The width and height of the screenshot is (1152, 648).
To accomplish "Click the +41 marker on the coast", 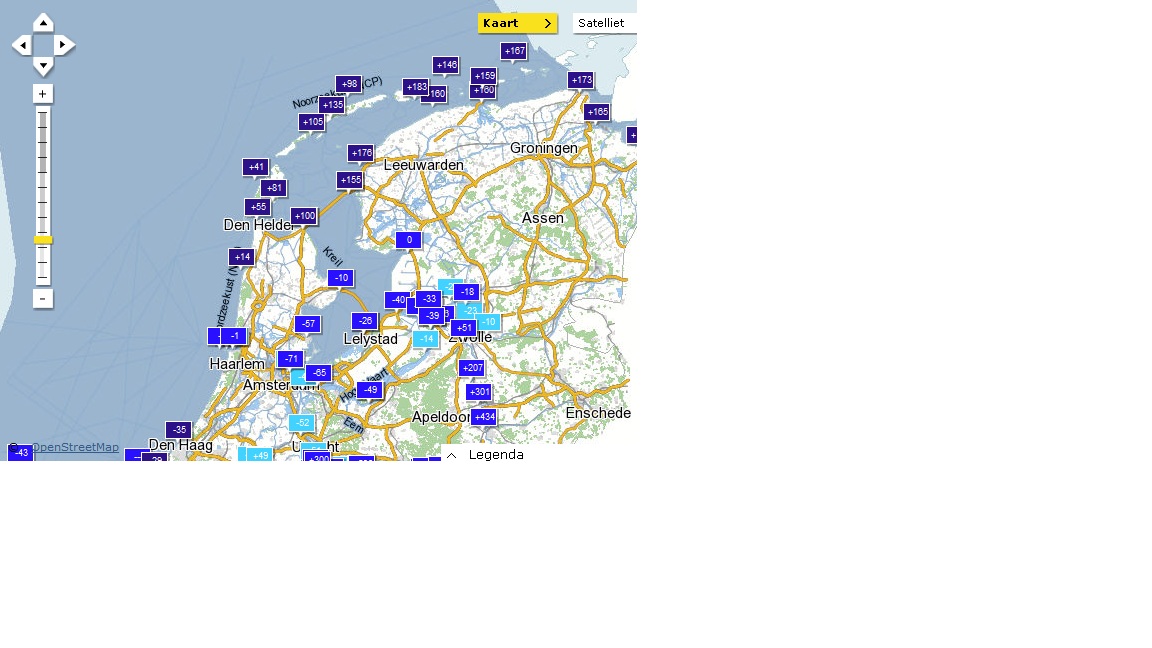I will point(255,167).
